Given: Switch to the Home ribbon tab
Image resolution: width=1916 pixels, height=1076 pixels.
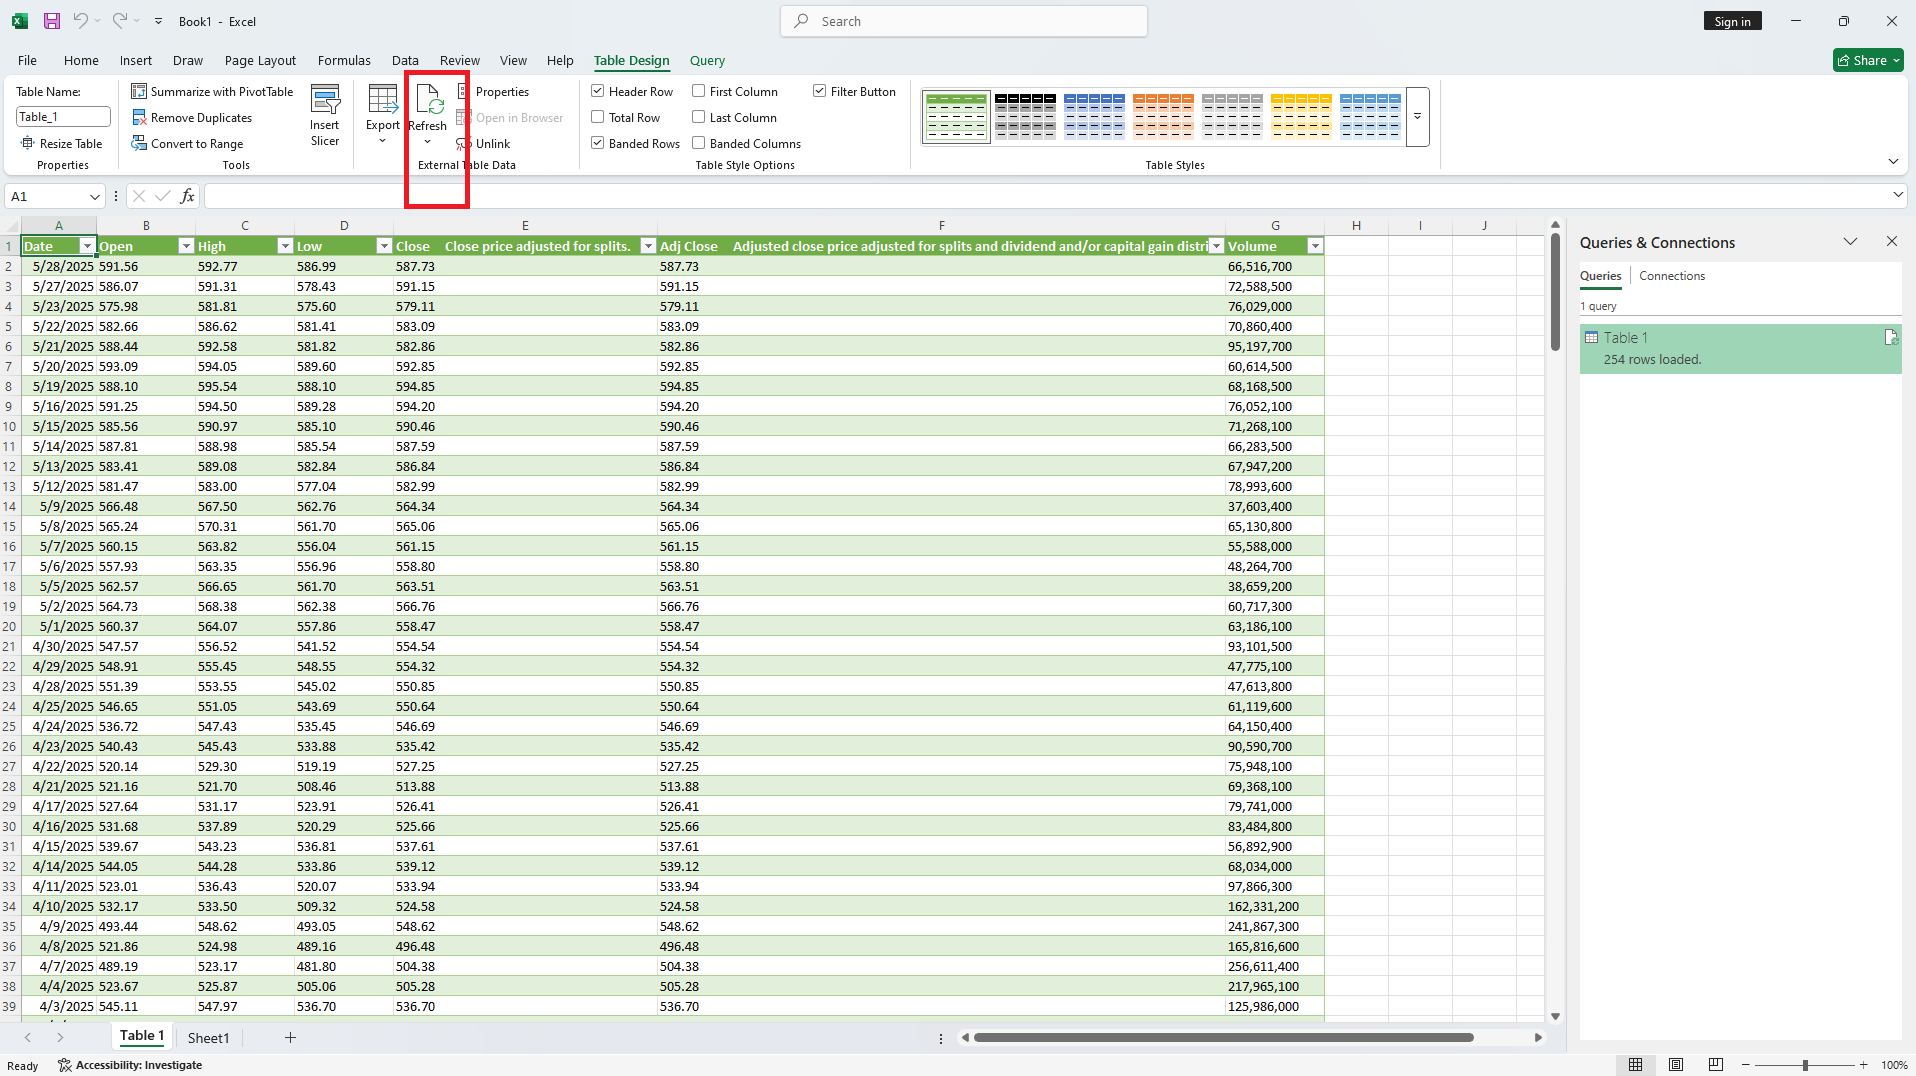Looking at the screenshot, I should click(81, 60).
